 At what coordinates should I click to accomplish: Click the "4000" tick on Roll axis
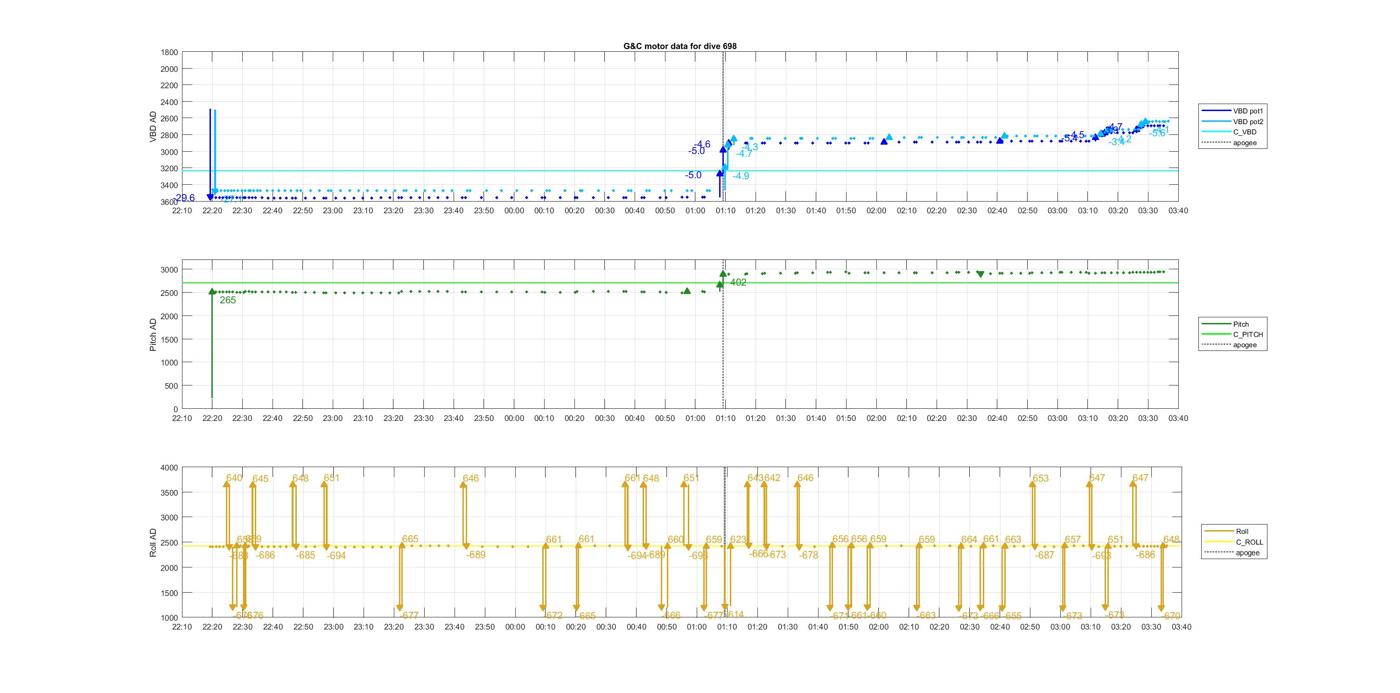[x=169, y=467]
